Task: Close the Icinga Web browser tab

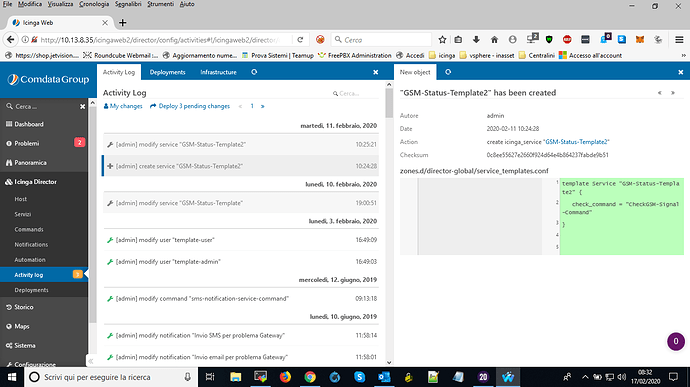Action: coord(105,22)
